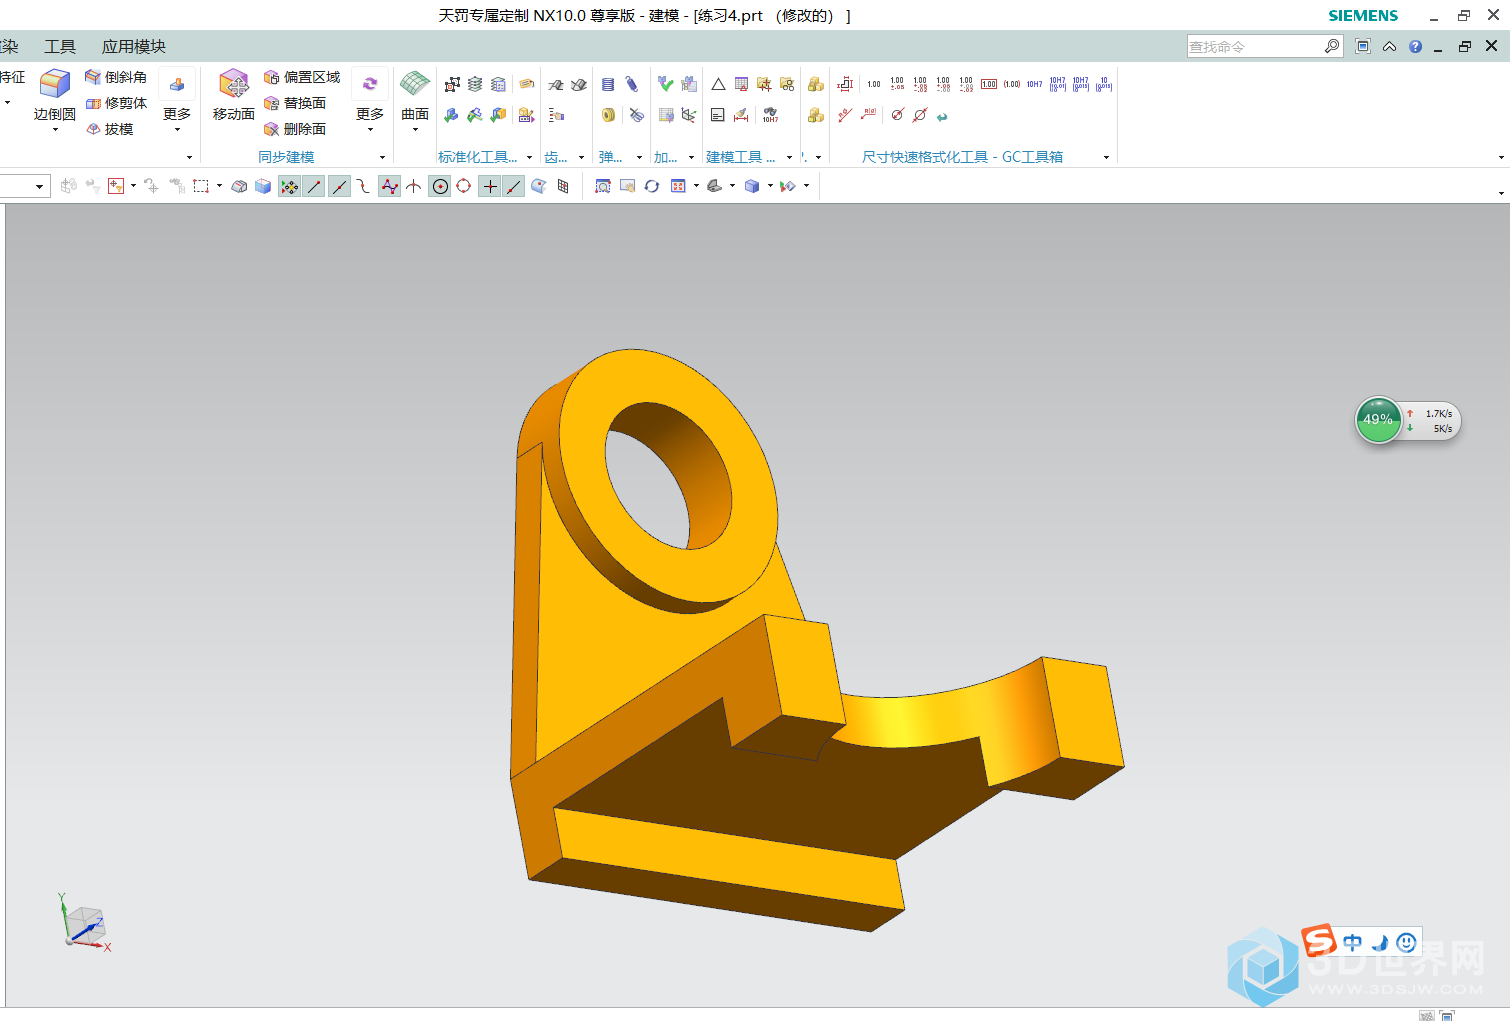Click the 替换面 replace face tool
The width and height of the screenshot is (1510, 1021).
click(295, 103)
